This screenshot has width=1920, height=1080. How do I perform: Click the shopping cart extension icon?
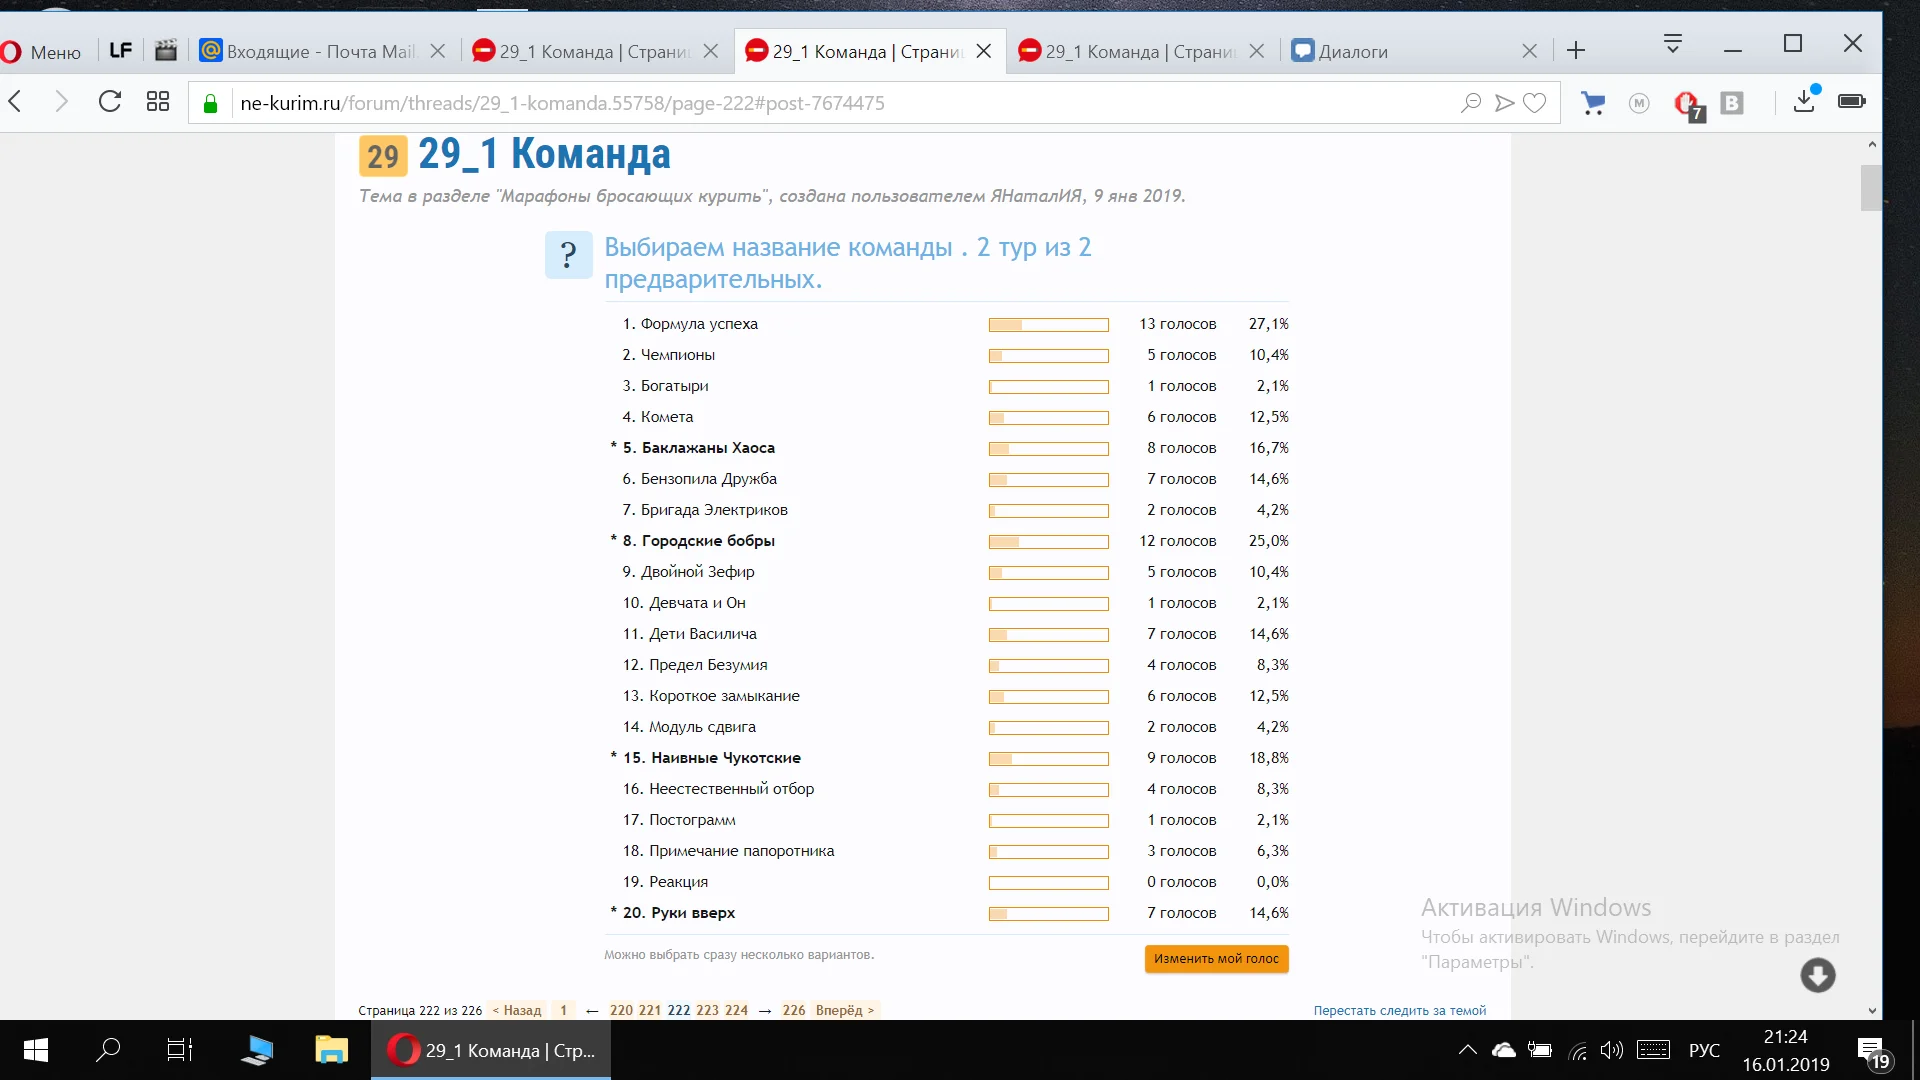coord(1593,103)
